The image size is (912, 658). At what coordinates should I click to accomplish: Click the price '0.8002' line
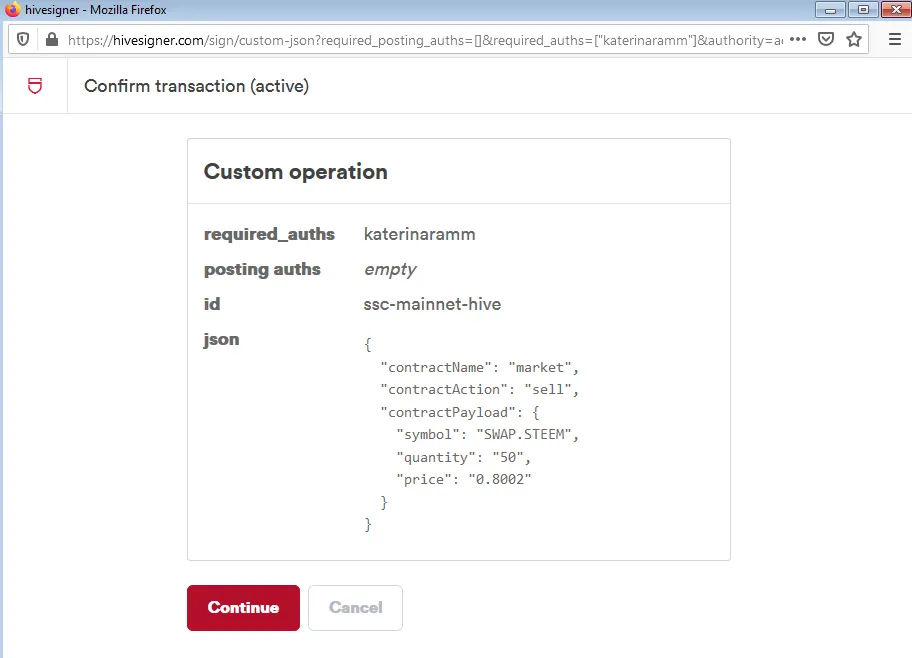point(464,479)
